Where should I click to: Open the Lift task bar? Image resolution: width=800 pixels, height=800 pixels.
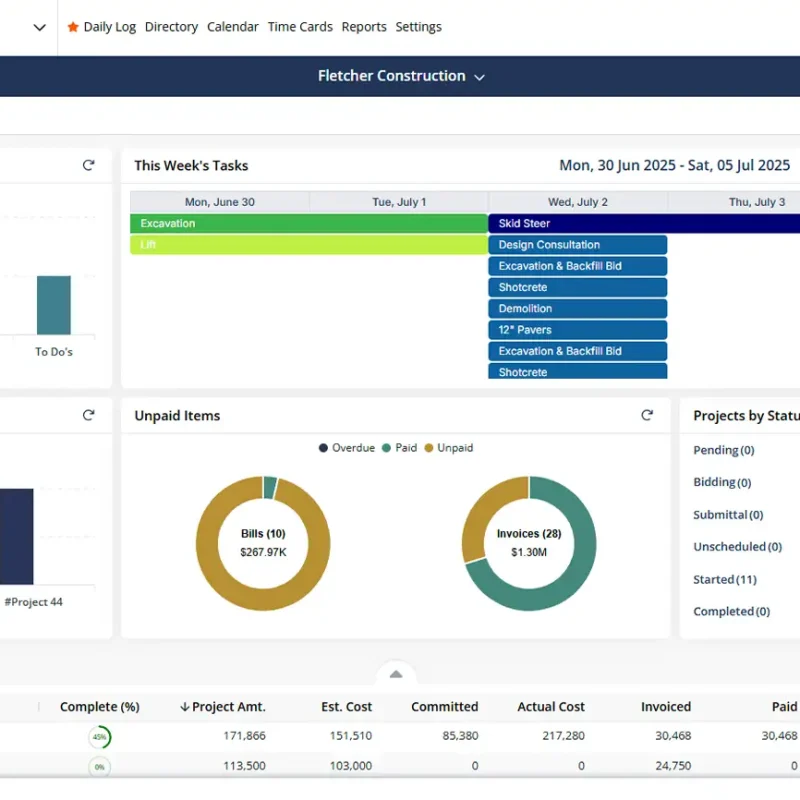(x=309, y=245)
